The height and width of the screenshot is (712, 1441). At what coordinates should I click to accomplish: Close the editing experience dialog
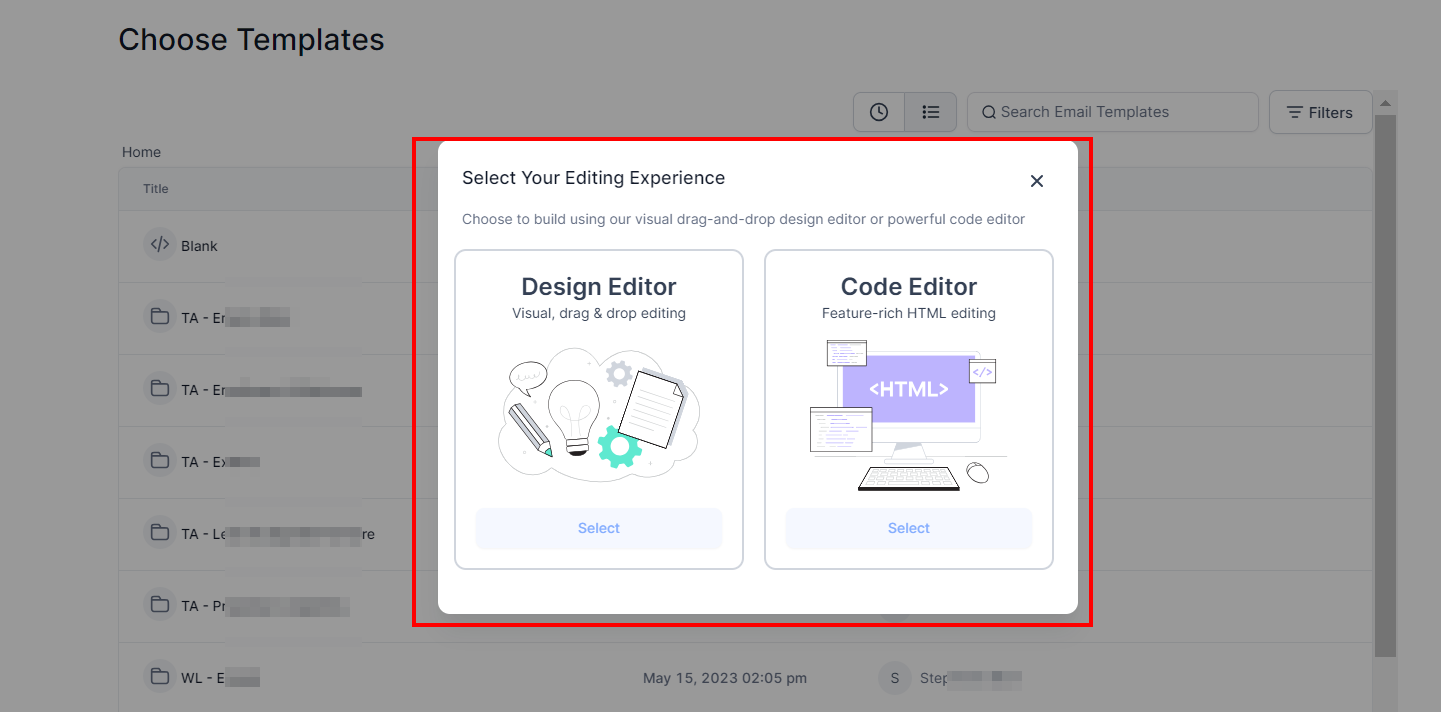1037,181
